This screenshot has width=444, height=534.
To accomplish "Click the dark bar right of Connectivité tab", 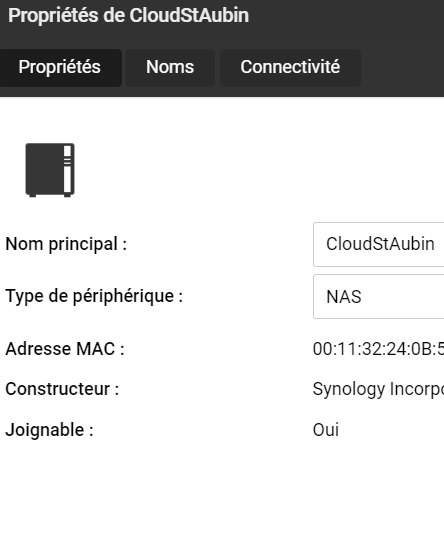I will point(402,67).
